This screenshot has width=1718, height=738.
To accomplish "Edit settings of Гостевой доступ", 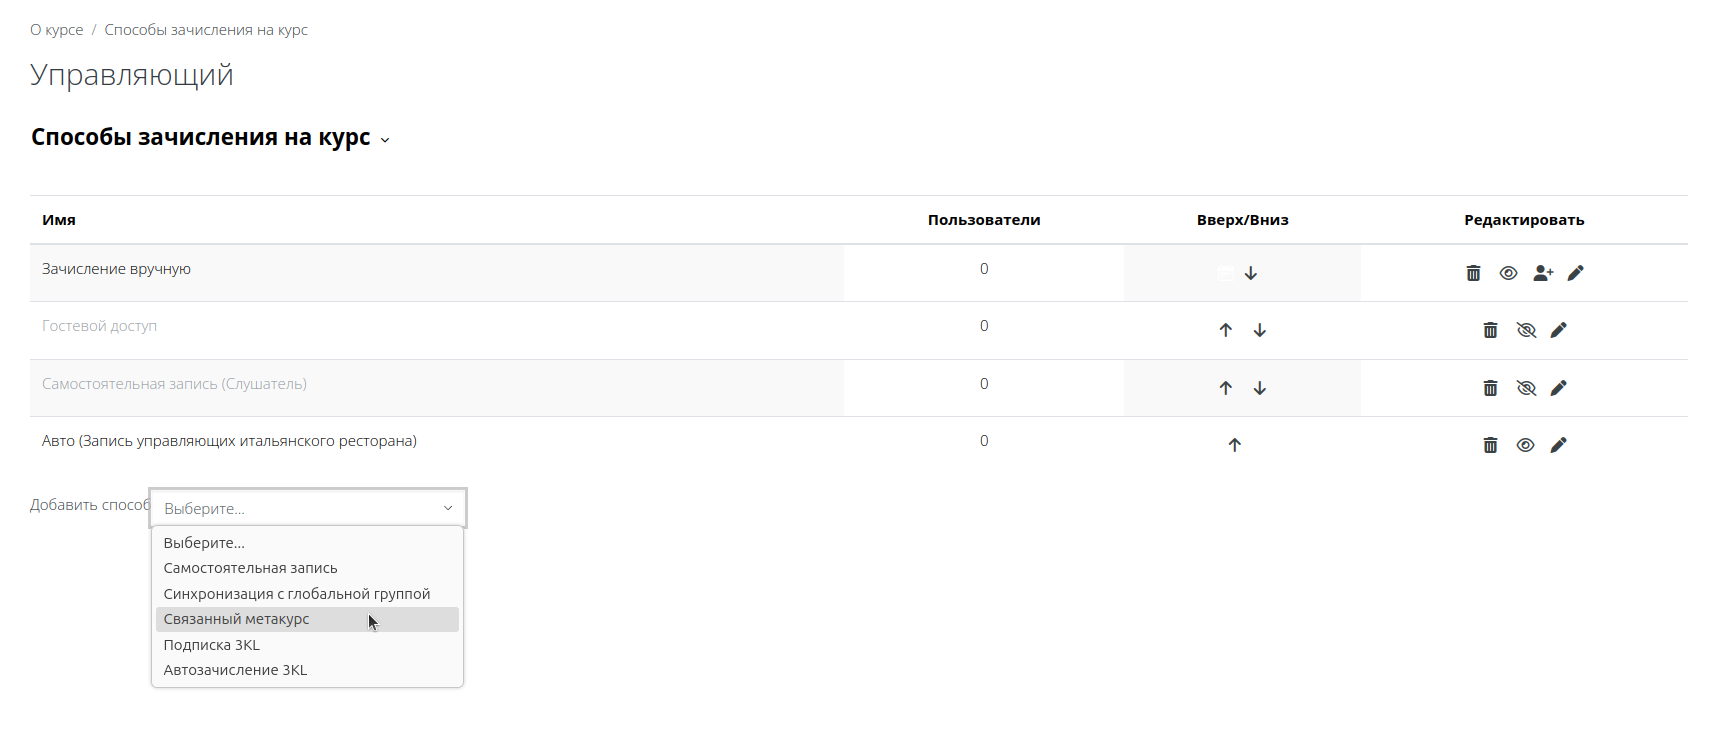I will coord(1558,330).
